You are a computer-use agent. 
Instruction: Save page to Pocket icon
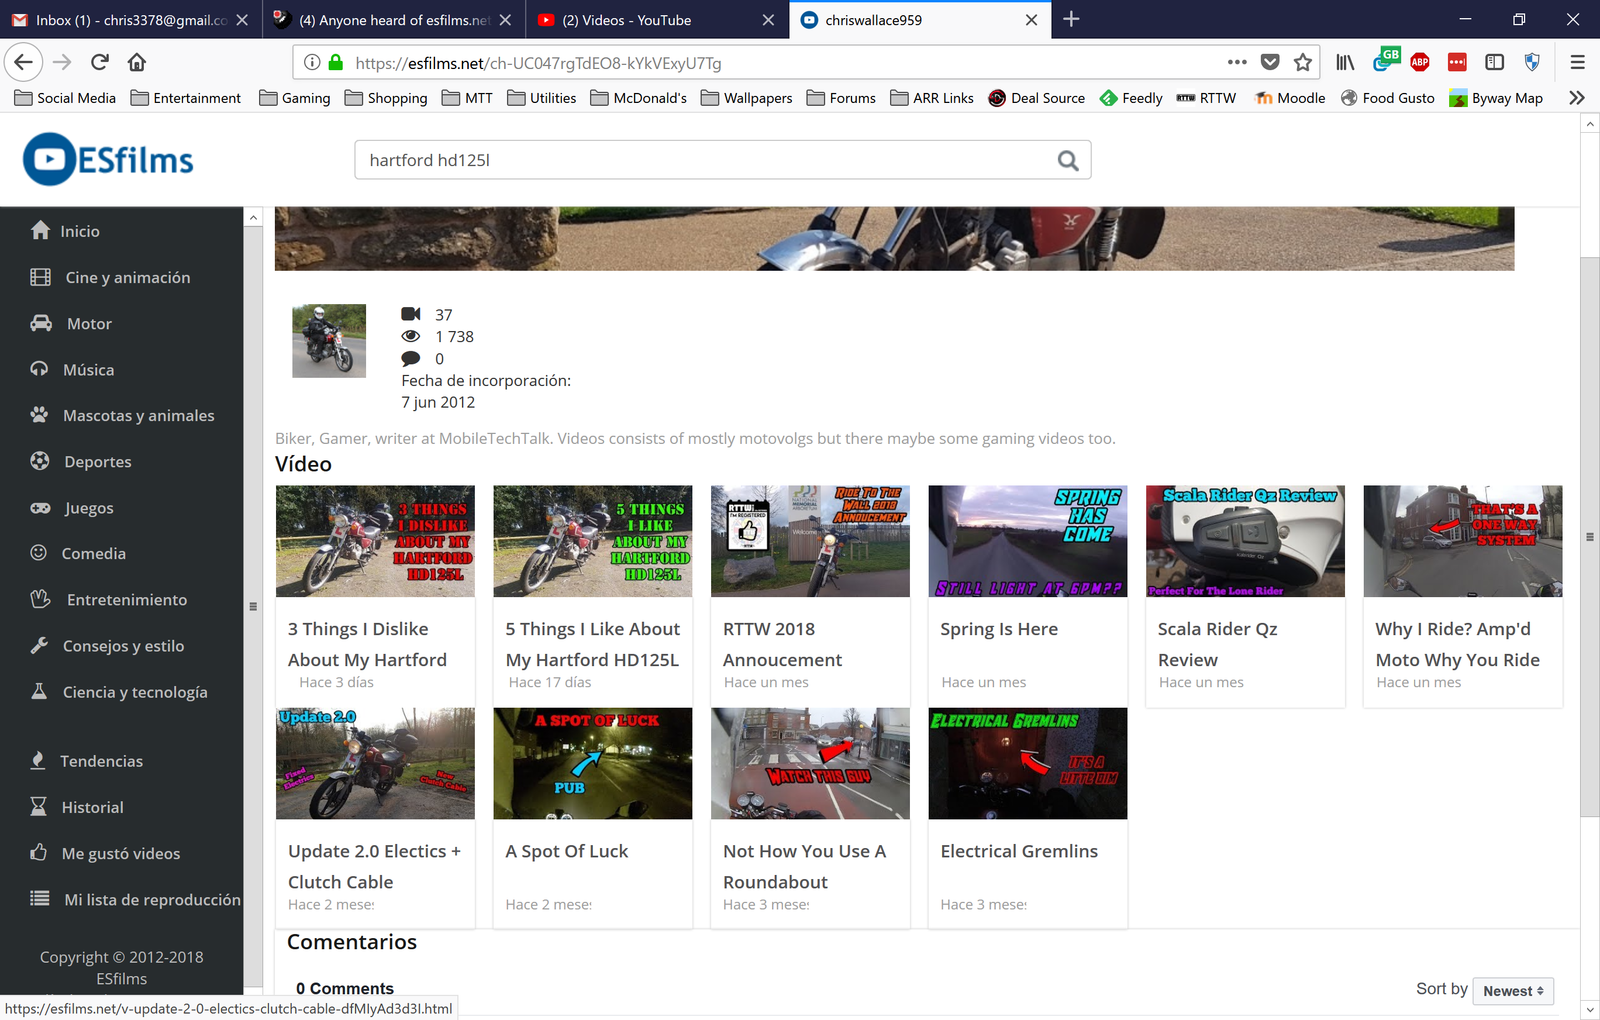(1270, 62)
